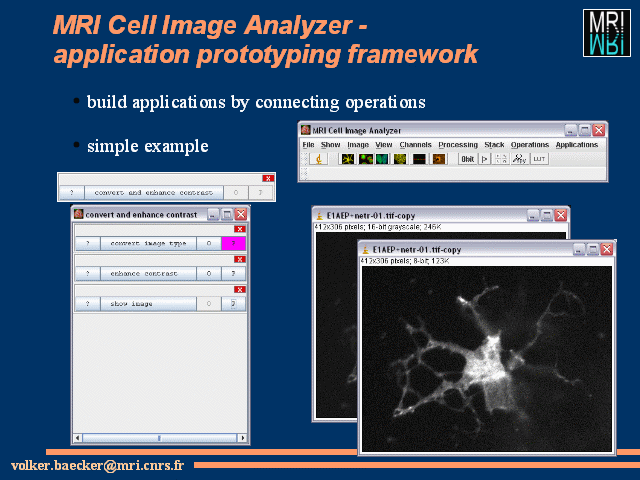Open the Processing menu

pyautogui.click(x=458, y=145)
